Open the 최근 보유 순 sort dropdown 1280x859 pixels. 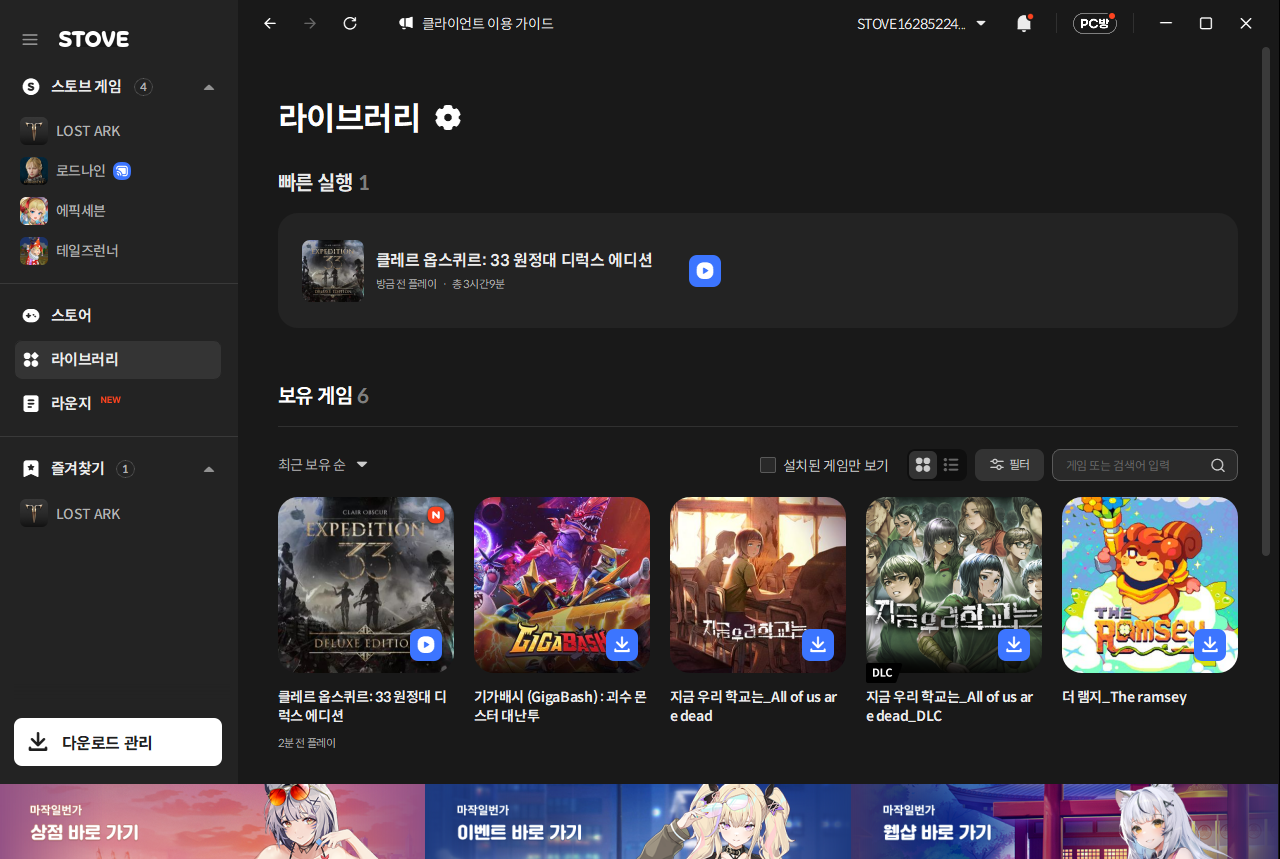[323, 465]
